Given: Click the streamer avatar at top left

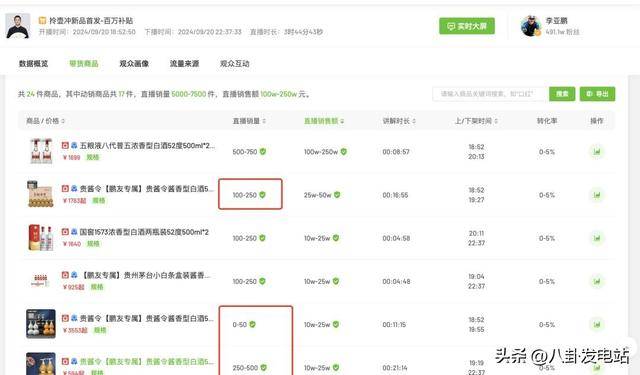Looking at the screenshot, I should pos(18,26).
